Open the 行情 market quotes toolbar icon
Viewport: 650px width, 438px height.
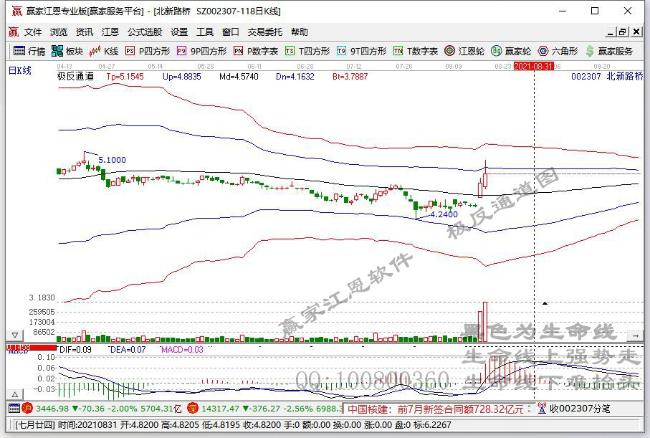tap(29, 51)
